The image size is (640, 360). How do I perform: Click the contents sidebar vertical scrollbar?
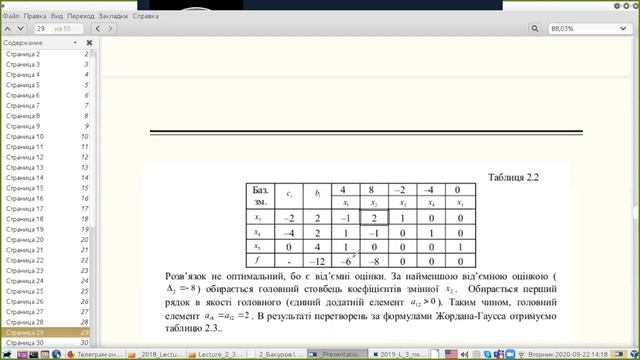click(93, 198)
